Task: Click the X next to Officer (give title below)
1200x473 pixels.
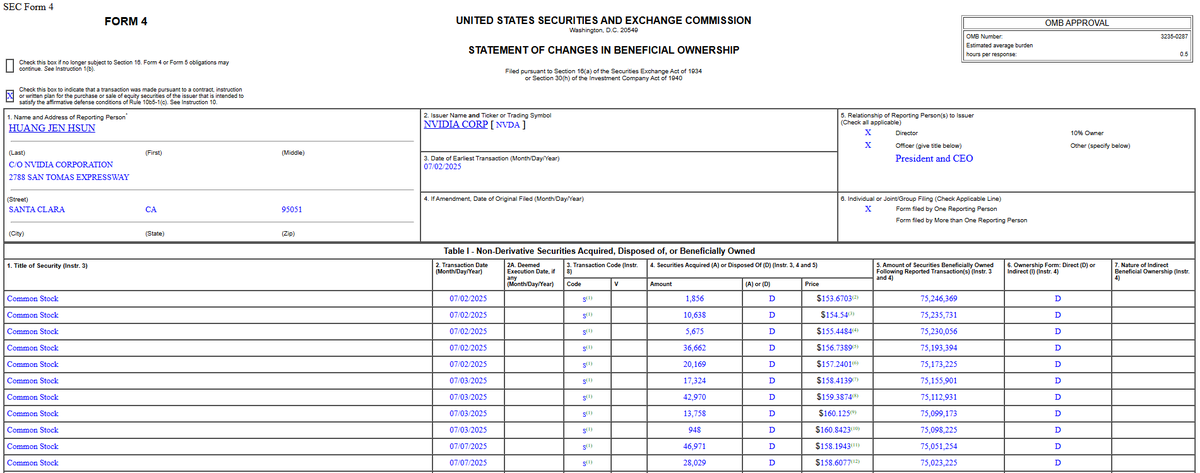Action: pyautogui.click(x=868, y=145)
